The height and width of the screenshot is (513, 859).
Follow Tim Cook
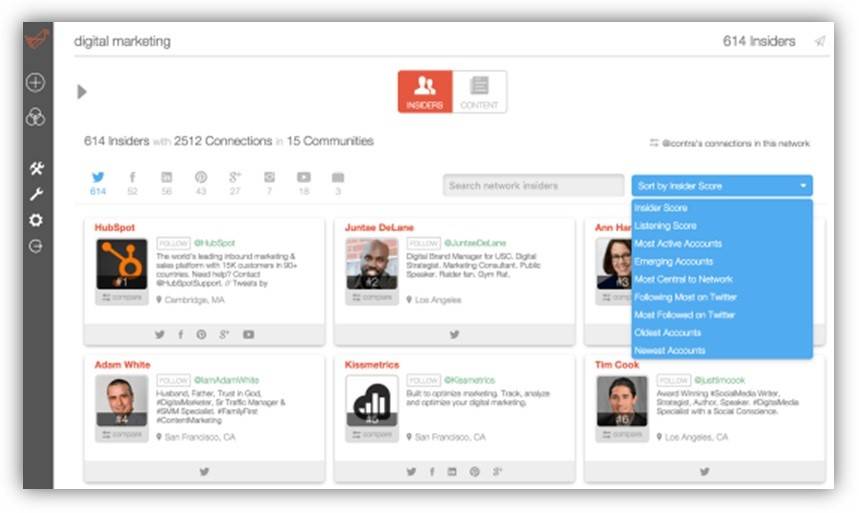click(674, 380)
